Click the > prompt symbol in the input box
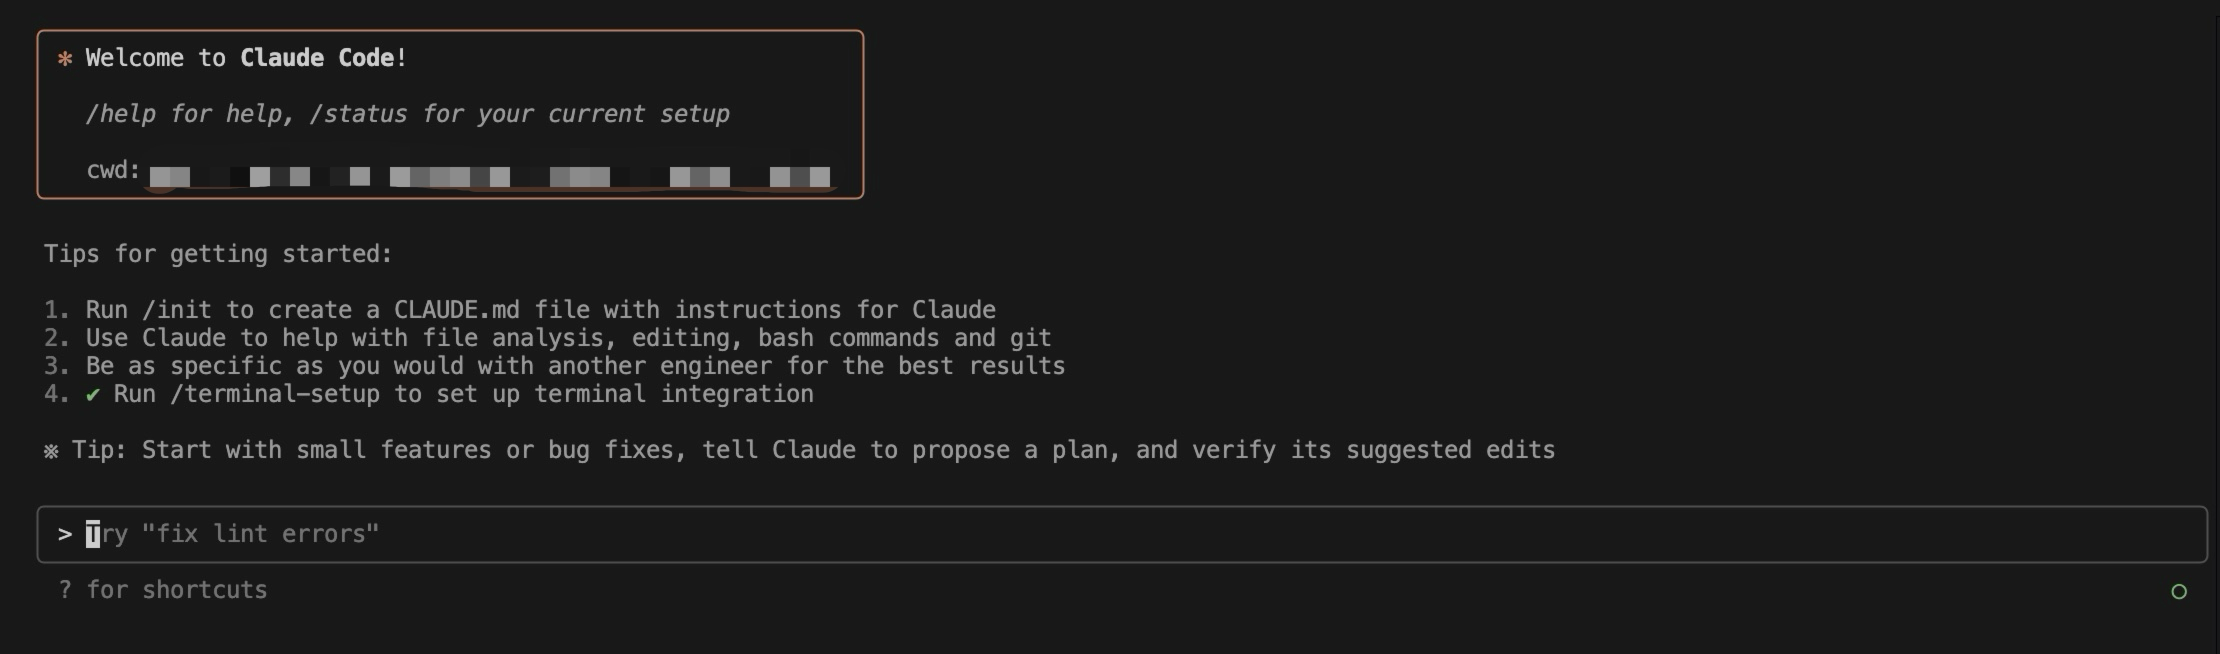This screenshot has width=2220, height=654. coord(65,534)
